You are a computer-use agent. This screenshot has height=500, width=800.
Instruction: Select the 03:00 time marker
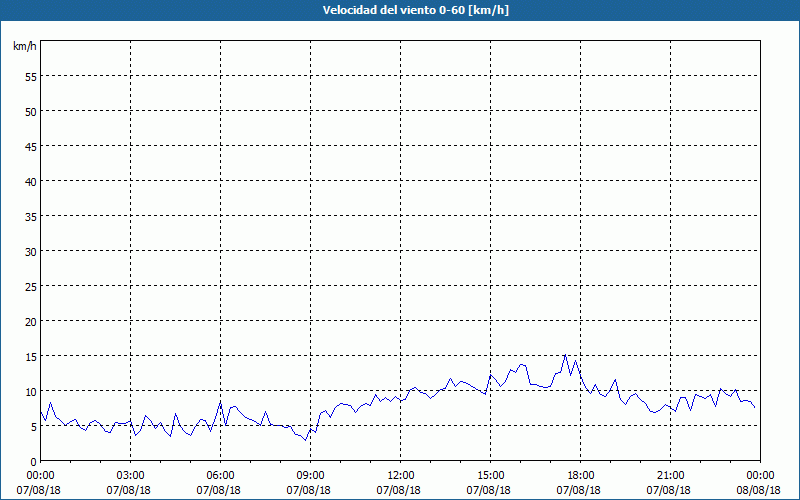130,475
